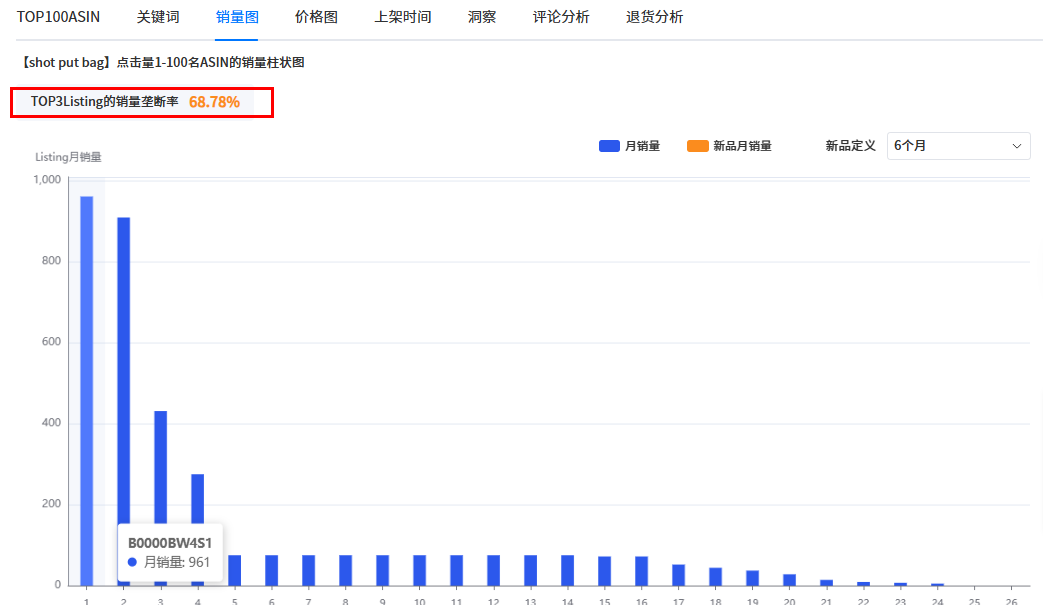
Task: Open the 上架时间 tab
Action: point(402,17)
